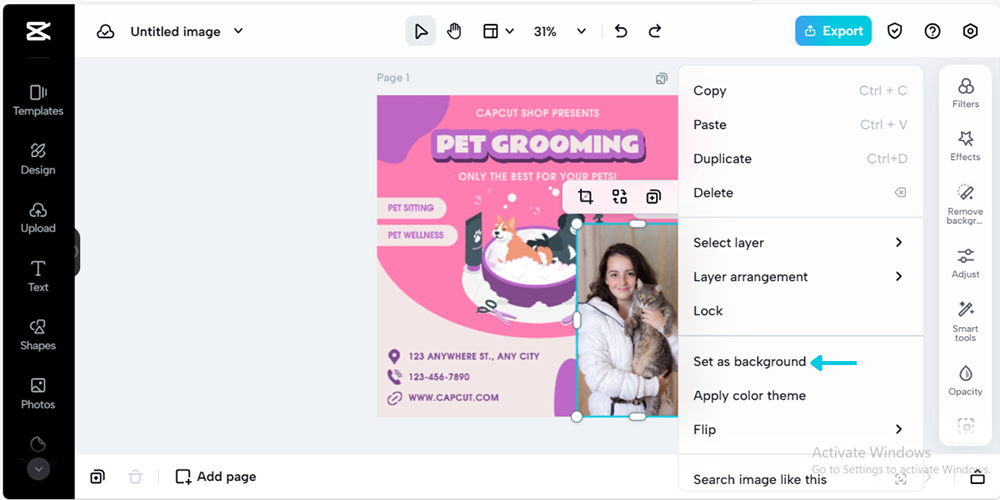Redo the last action
The width and height of the screenshot is (1000, 500).
click(x=654, y=31)
